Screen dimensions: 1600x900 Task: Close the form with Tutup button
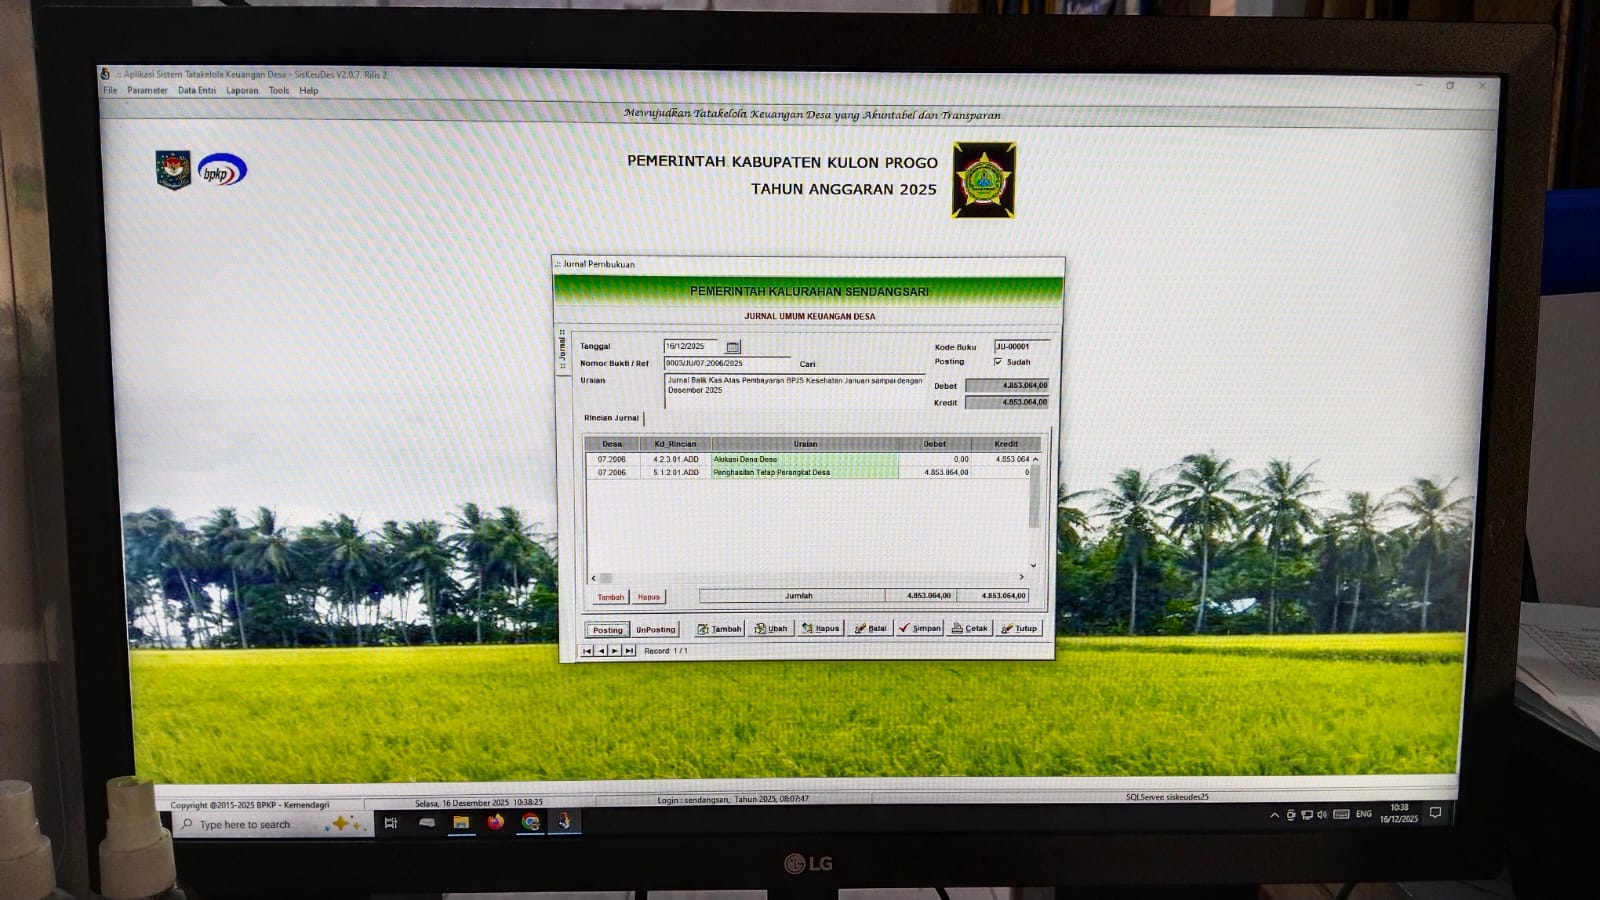1020,629
